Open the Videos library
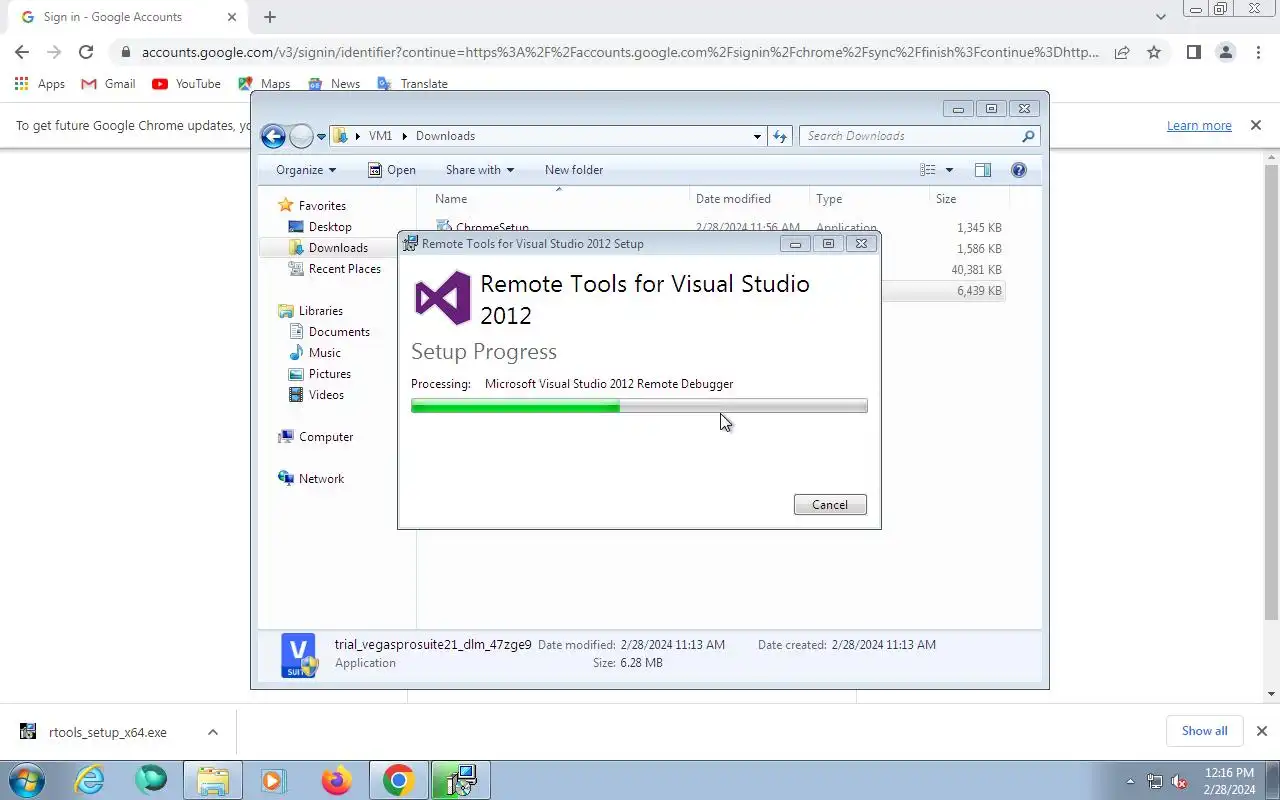Image resolution: width=1280 pixels, height=800 pixels. (326, 395)
